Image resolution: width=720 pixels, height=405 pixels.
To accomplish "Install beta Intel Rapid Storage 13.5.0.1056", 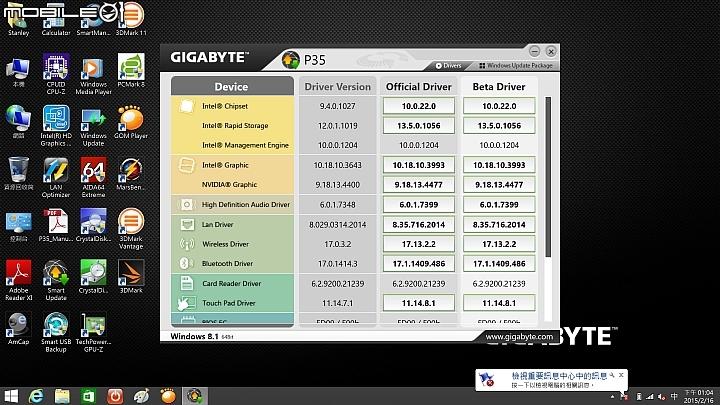I will pos(499,126).
